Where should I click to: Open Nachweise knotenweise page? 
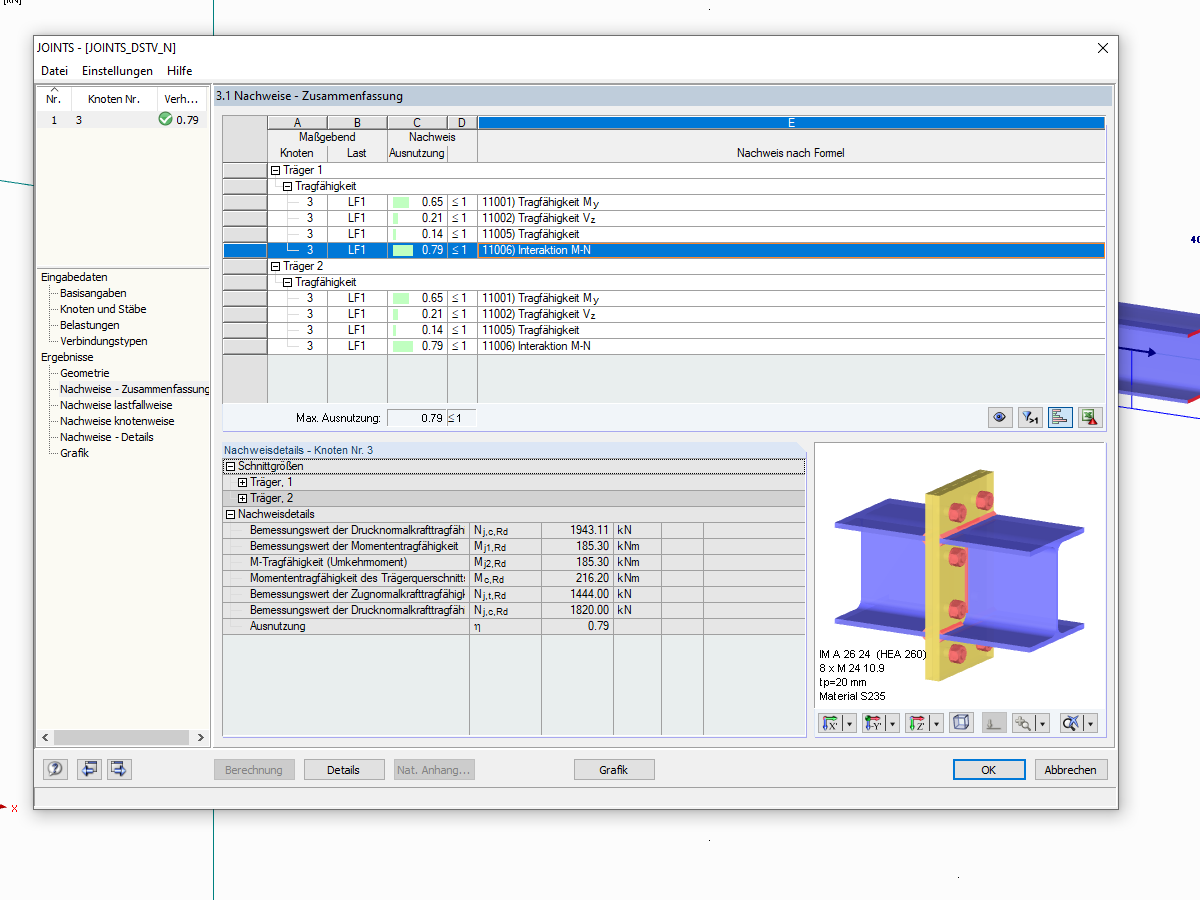[117, 421]
